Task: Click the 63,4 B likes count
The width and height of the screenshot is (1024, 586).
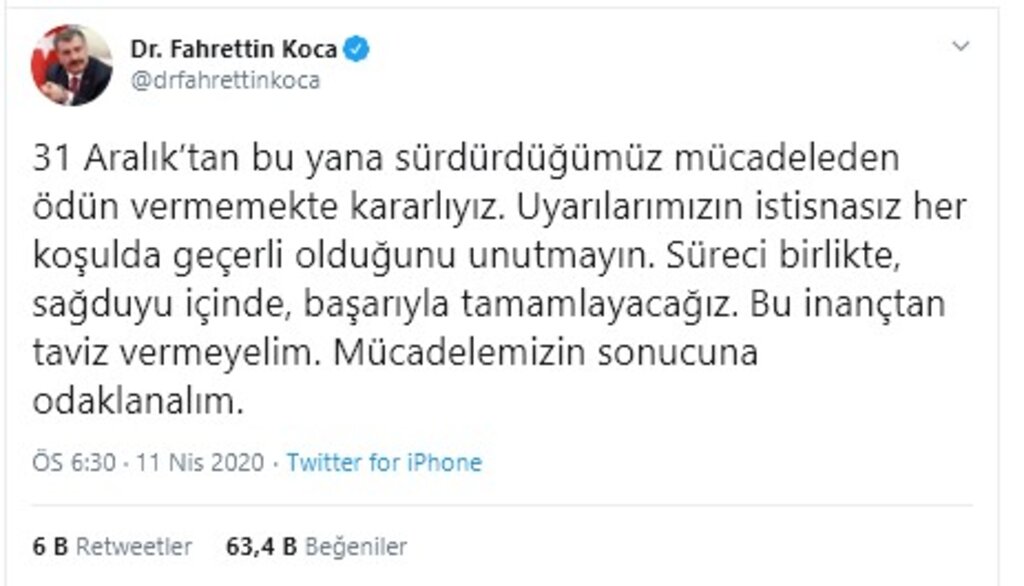Action: click(260, 546)
